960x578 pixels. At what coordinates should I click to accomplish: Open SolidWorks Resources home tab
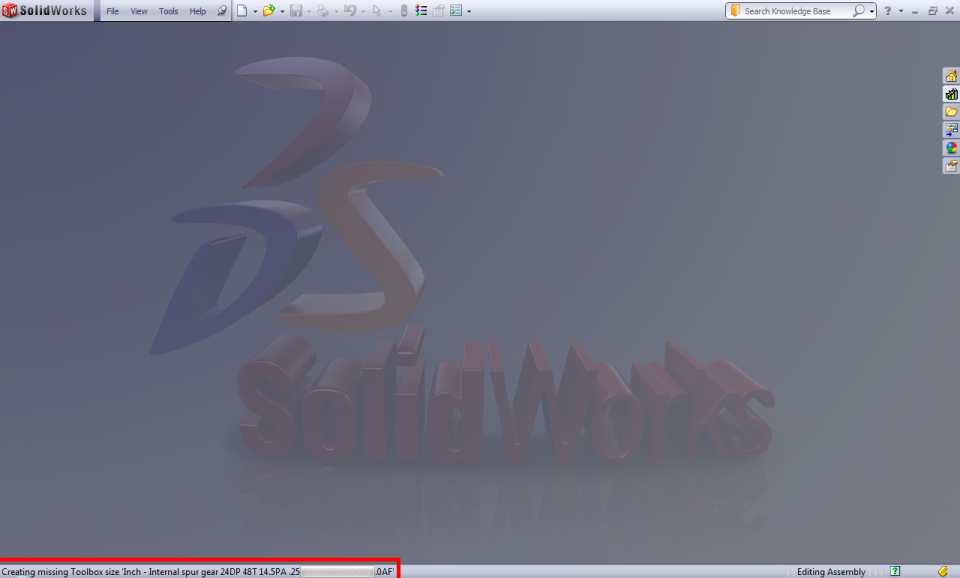[x=951, y=76]
